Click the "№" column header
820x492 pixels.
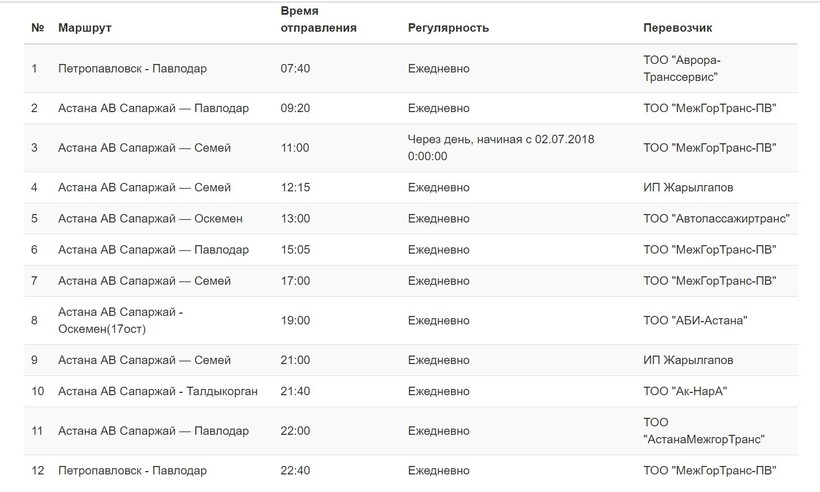click(37, 28)
